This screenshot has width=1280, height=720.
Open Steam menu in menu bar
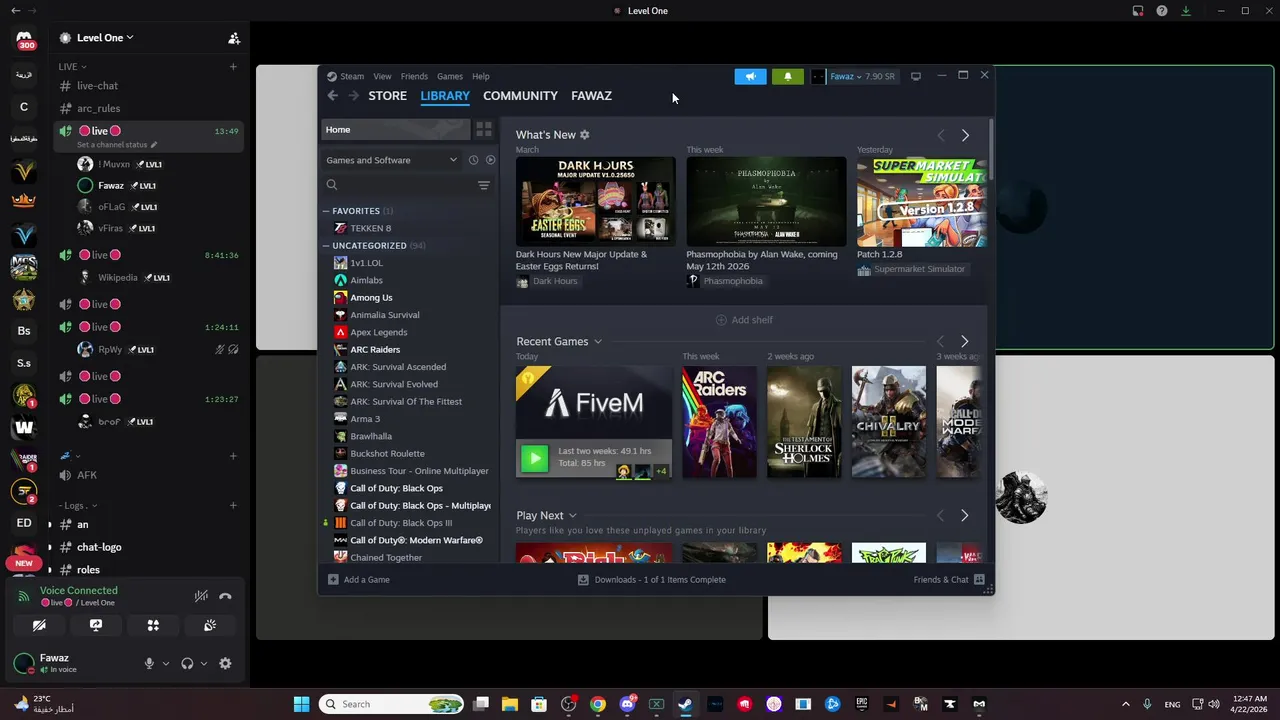(352, 76)
